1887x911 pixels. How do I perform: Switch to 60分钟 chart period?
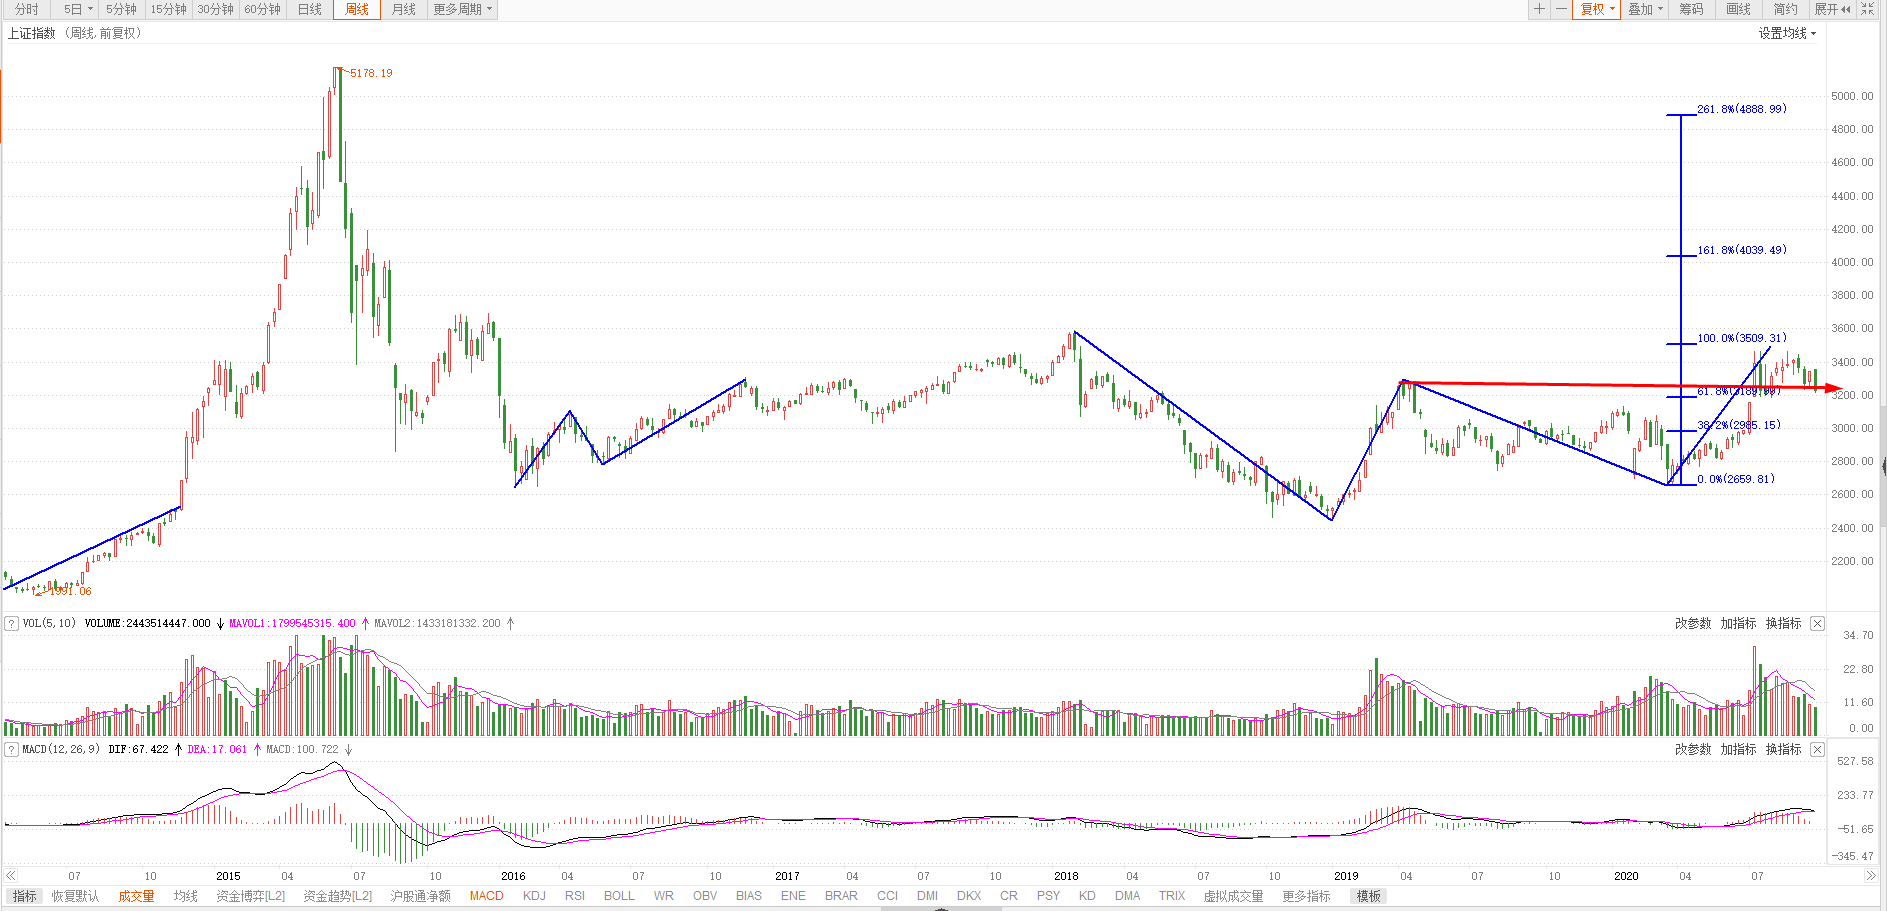262,9
